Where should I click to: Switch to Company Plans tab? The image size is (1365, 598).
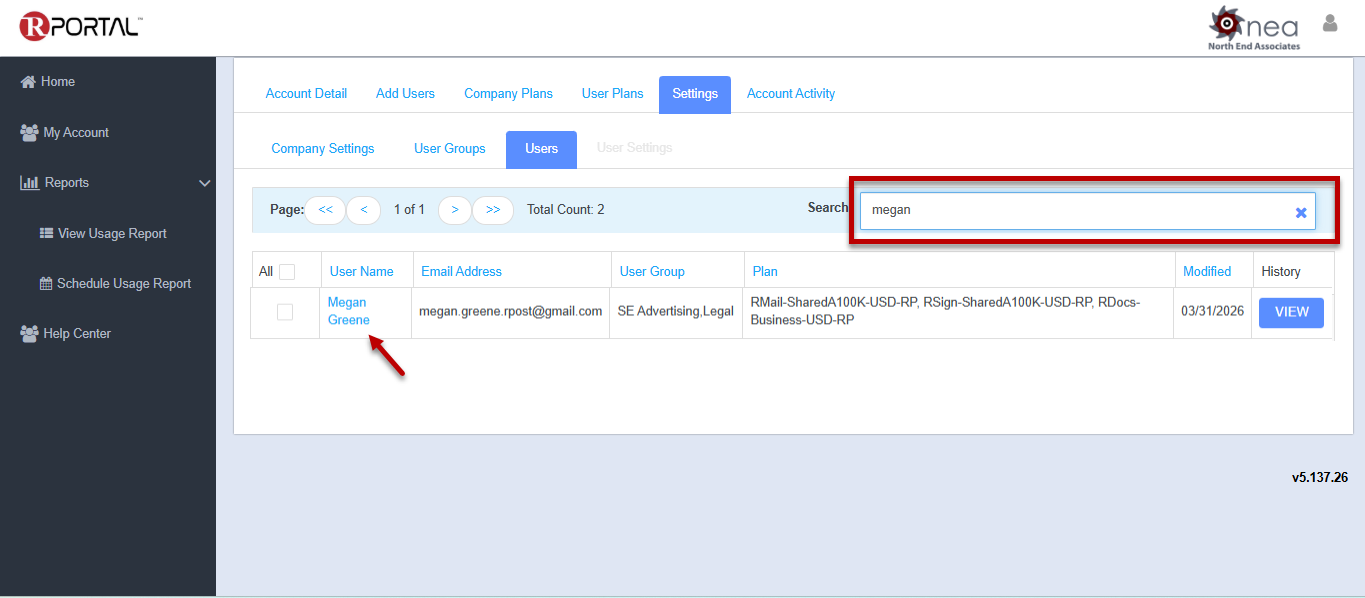[508, 94]
